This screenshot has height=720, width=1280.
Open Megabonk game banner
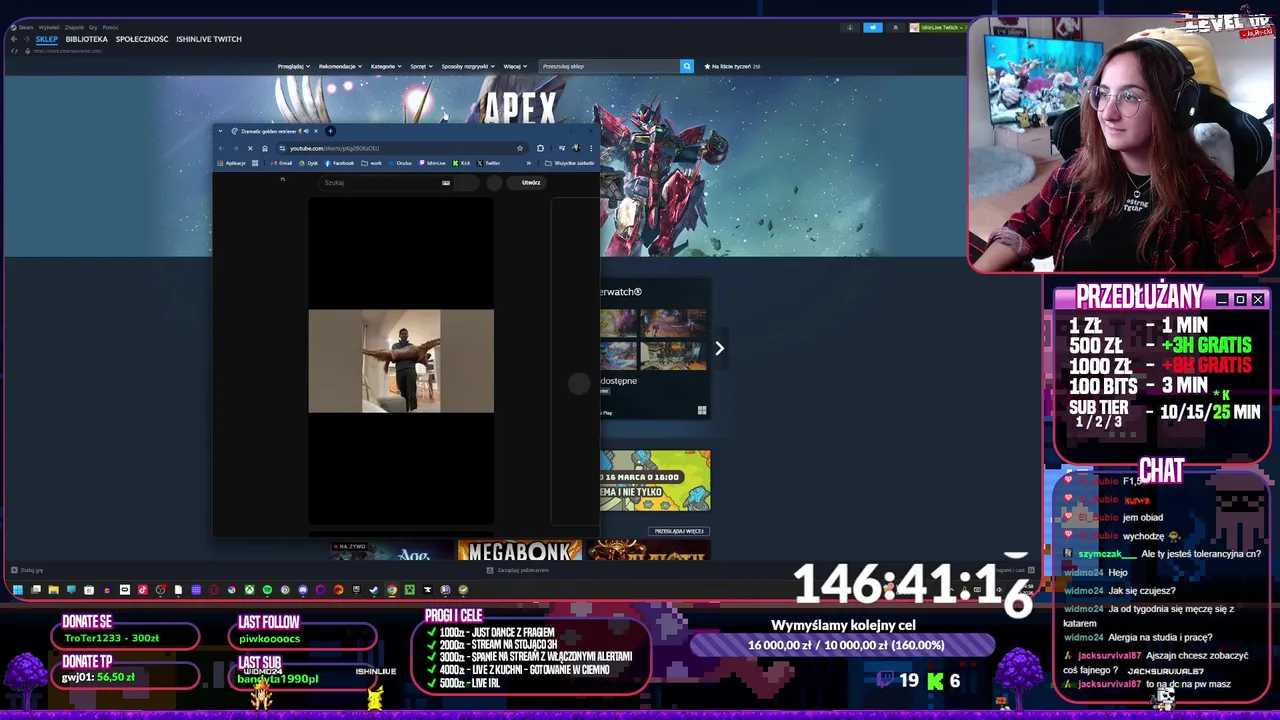[x=519, y=551]
